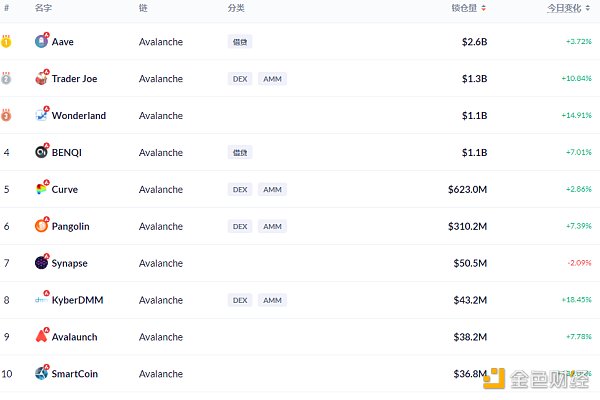Click the Wonderland protocol logo icon
Image resolution: width=600 pixels, height=400 pixels.
pyautogui.click(x=41, y=116)
